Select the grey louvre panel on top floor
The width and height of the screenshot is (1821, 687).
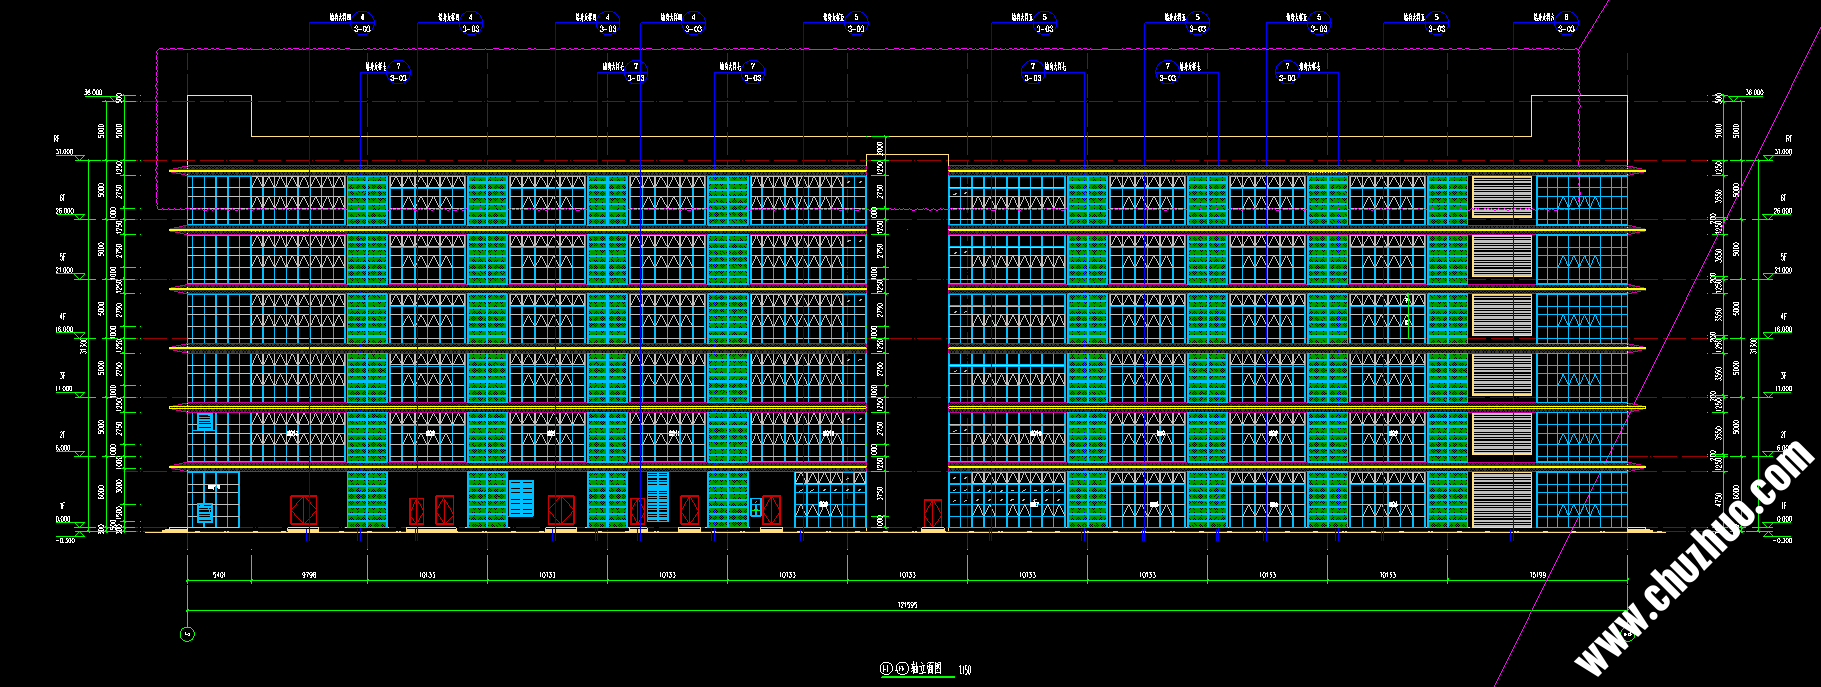(x=1501, y=197)
